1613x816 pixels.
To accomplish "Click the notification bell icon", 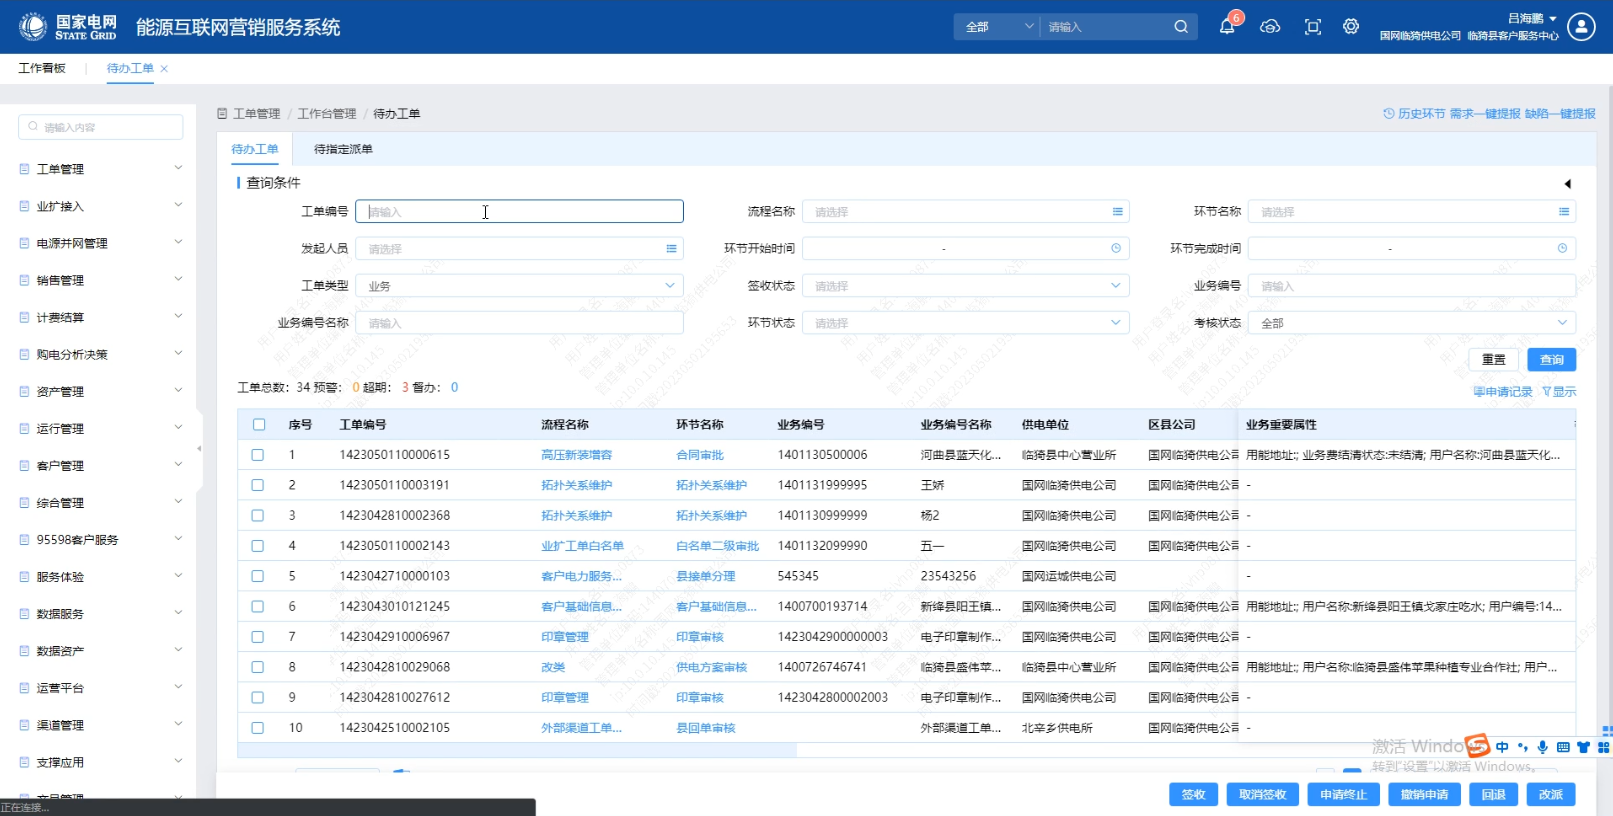I will (1227, 27).
